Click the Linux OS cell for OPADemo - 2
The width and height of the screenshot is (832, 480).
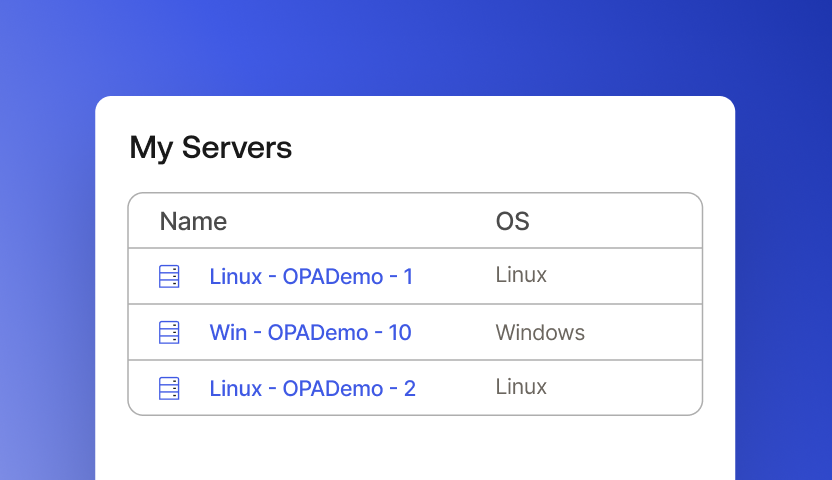(521, 387)
